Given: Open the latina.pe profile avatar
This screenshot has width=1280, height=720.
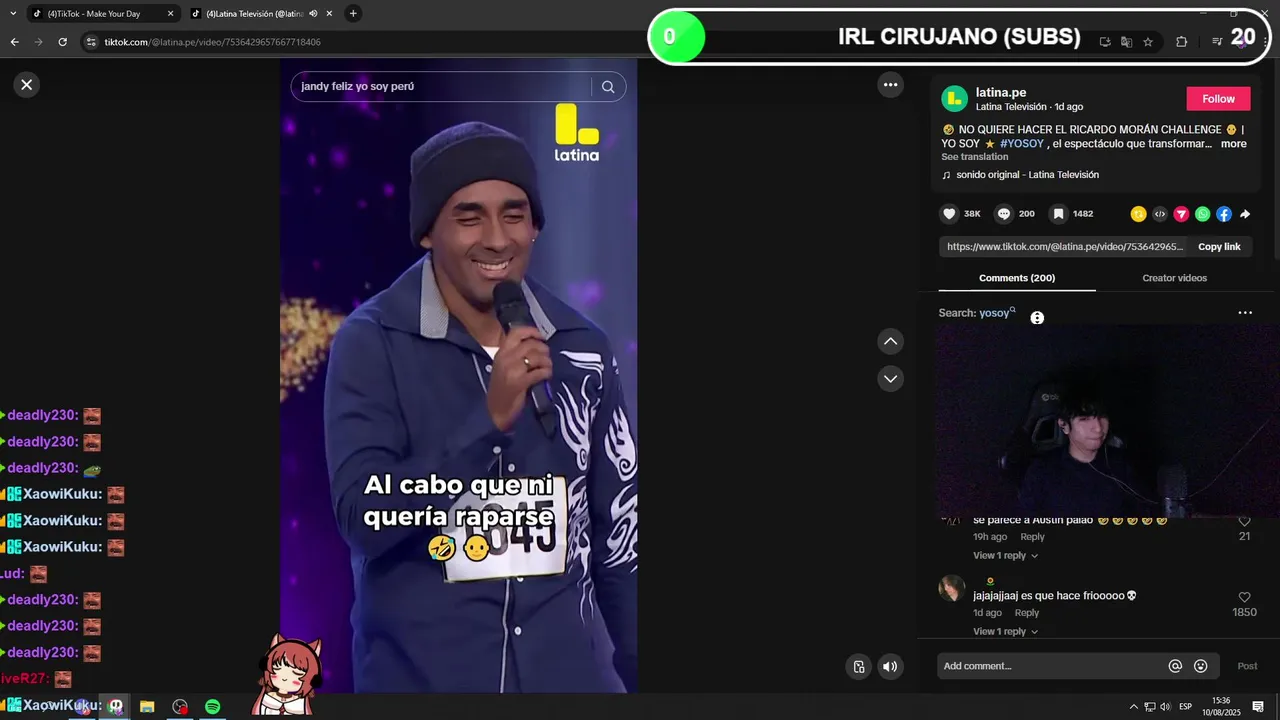Looking at the screenshot, I should point(954,98).
